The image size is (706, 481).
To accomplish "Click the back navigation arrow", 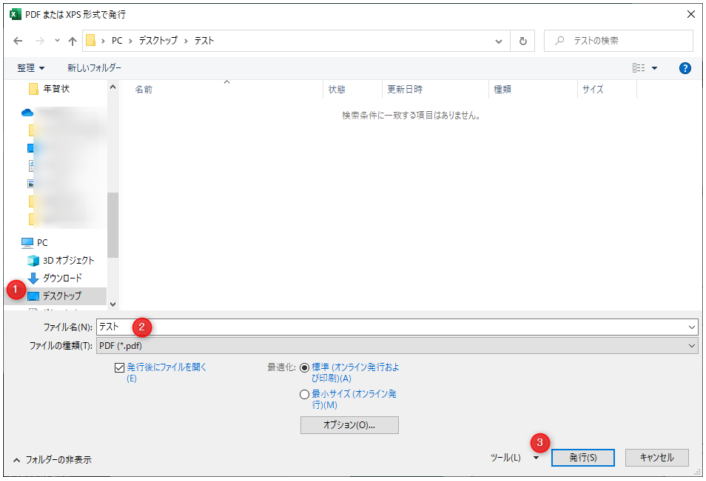I will (x=18, y=42).
